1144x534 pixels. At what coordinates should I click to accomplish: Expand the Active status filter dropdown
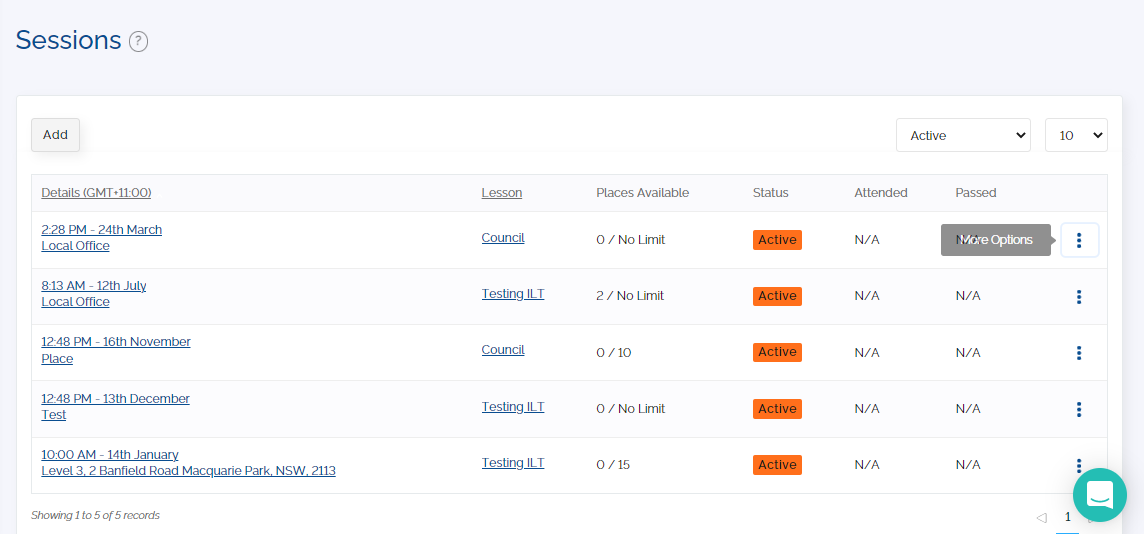(x=962, y=135)
